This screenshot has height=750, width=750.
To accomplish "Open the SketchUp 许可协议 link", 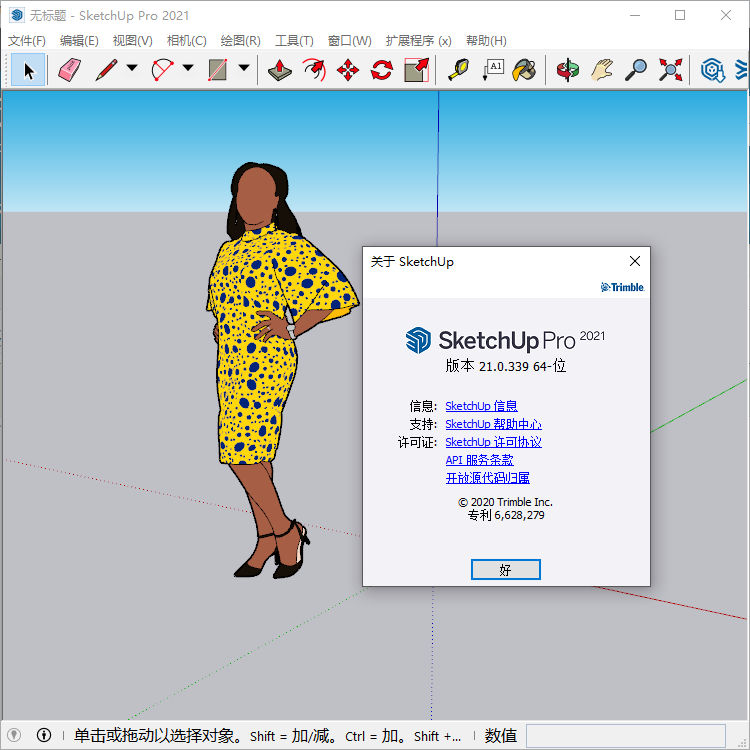I will (493, 442).
